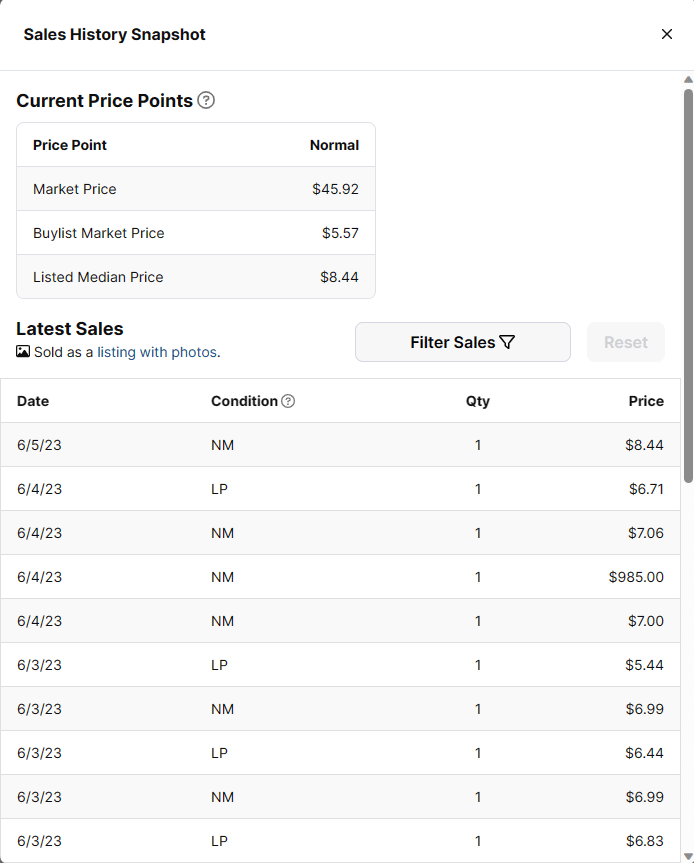
Task: Click the vertical scrollbar thumb
Action: pyautogui.click(x=687, y=280)
